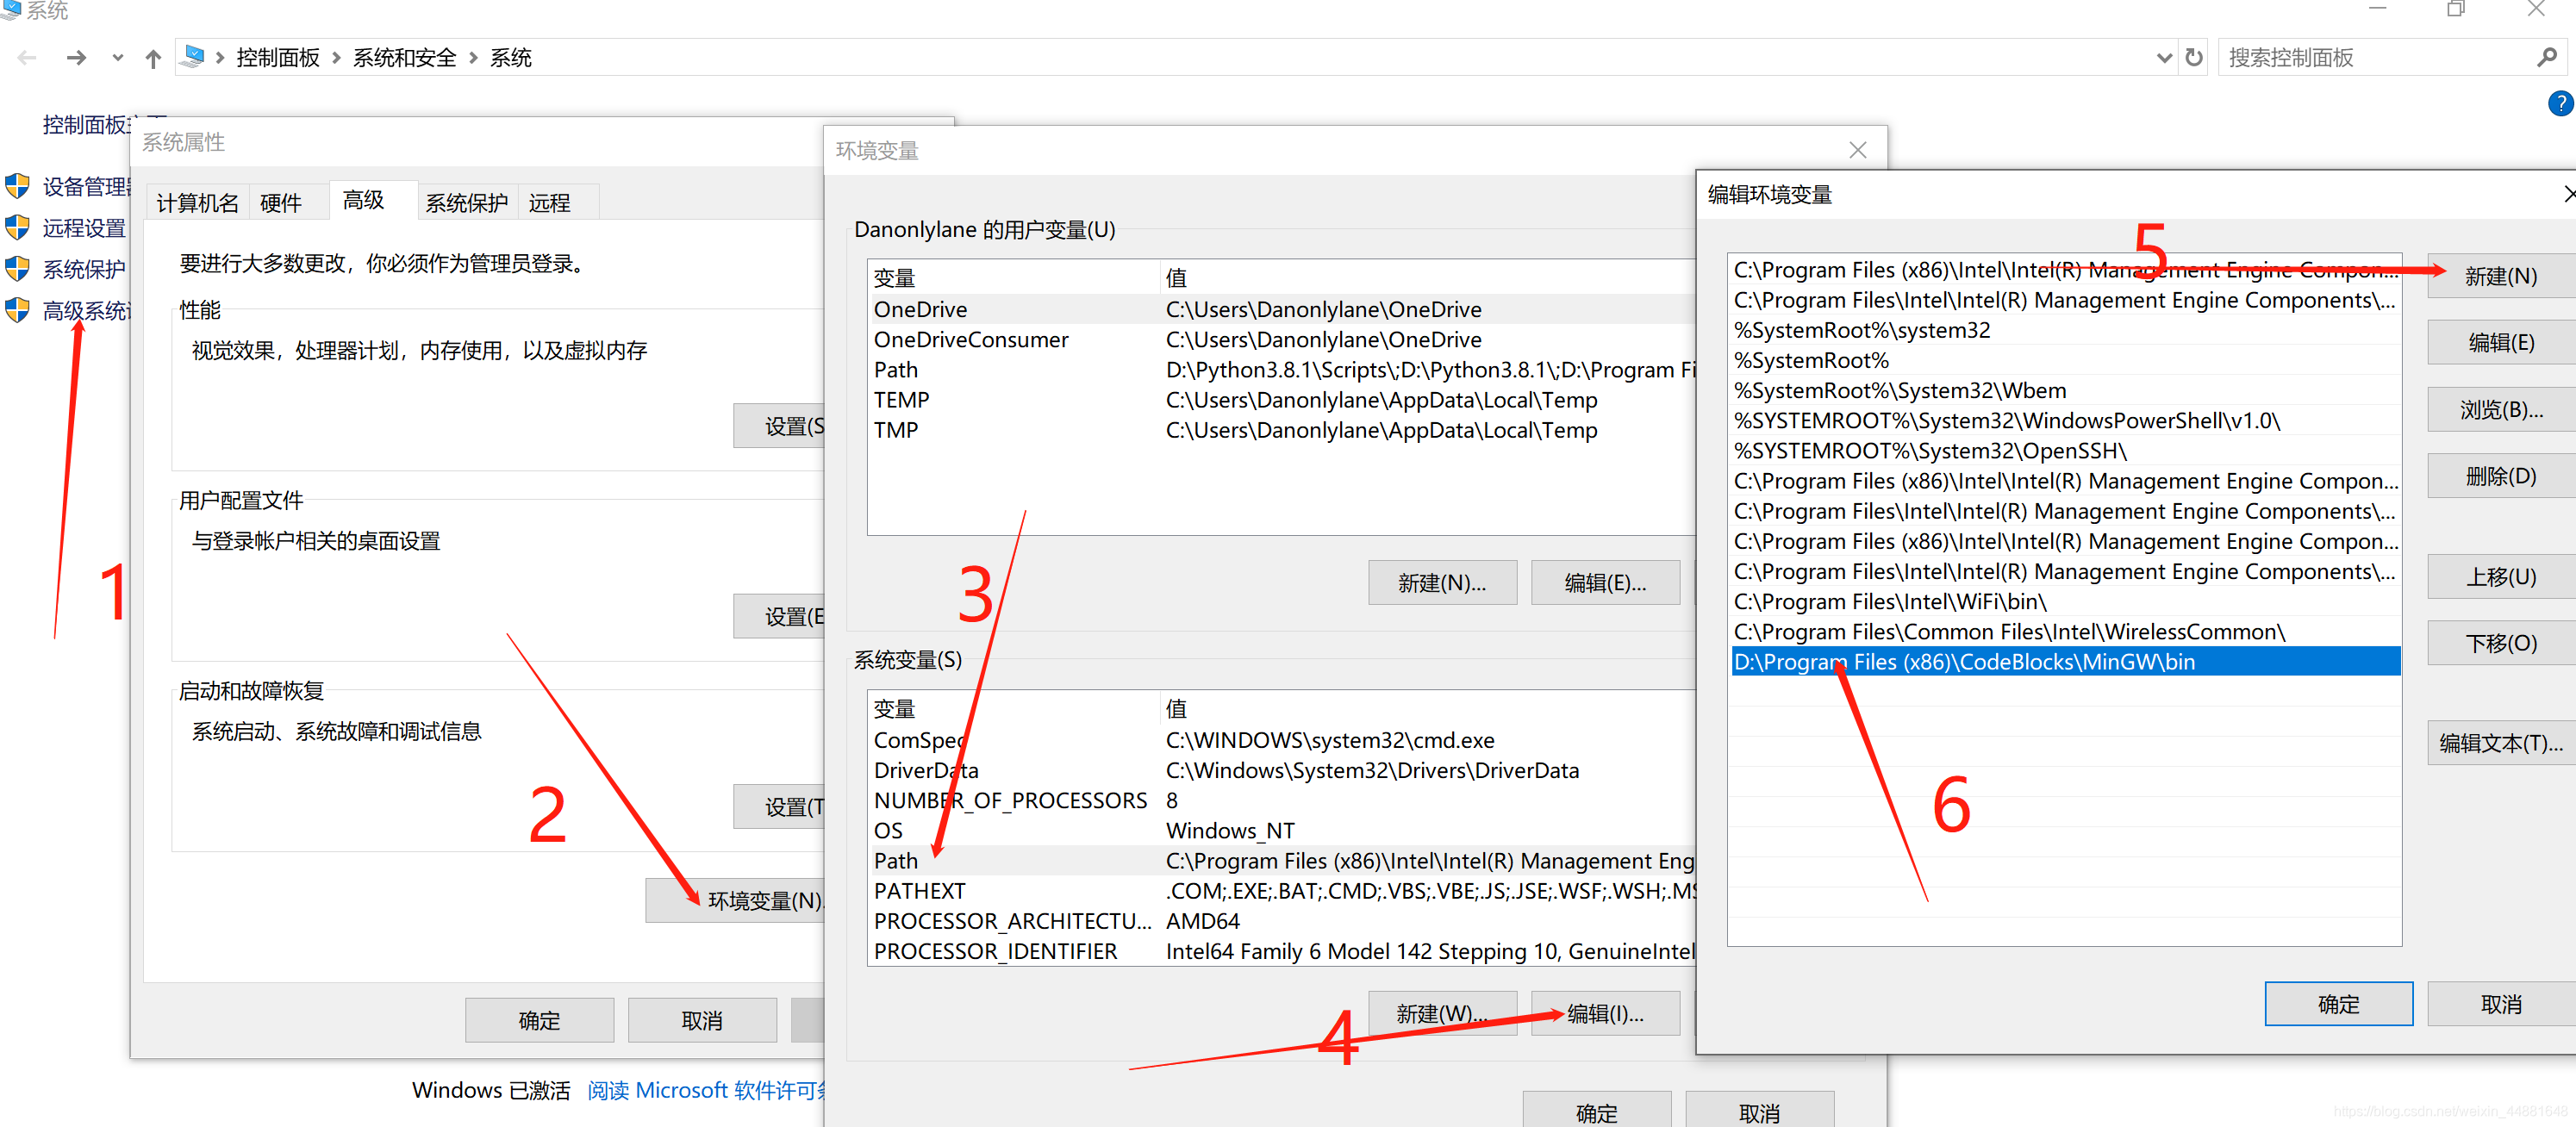Click 新建(N)... under user variables

1442,583
